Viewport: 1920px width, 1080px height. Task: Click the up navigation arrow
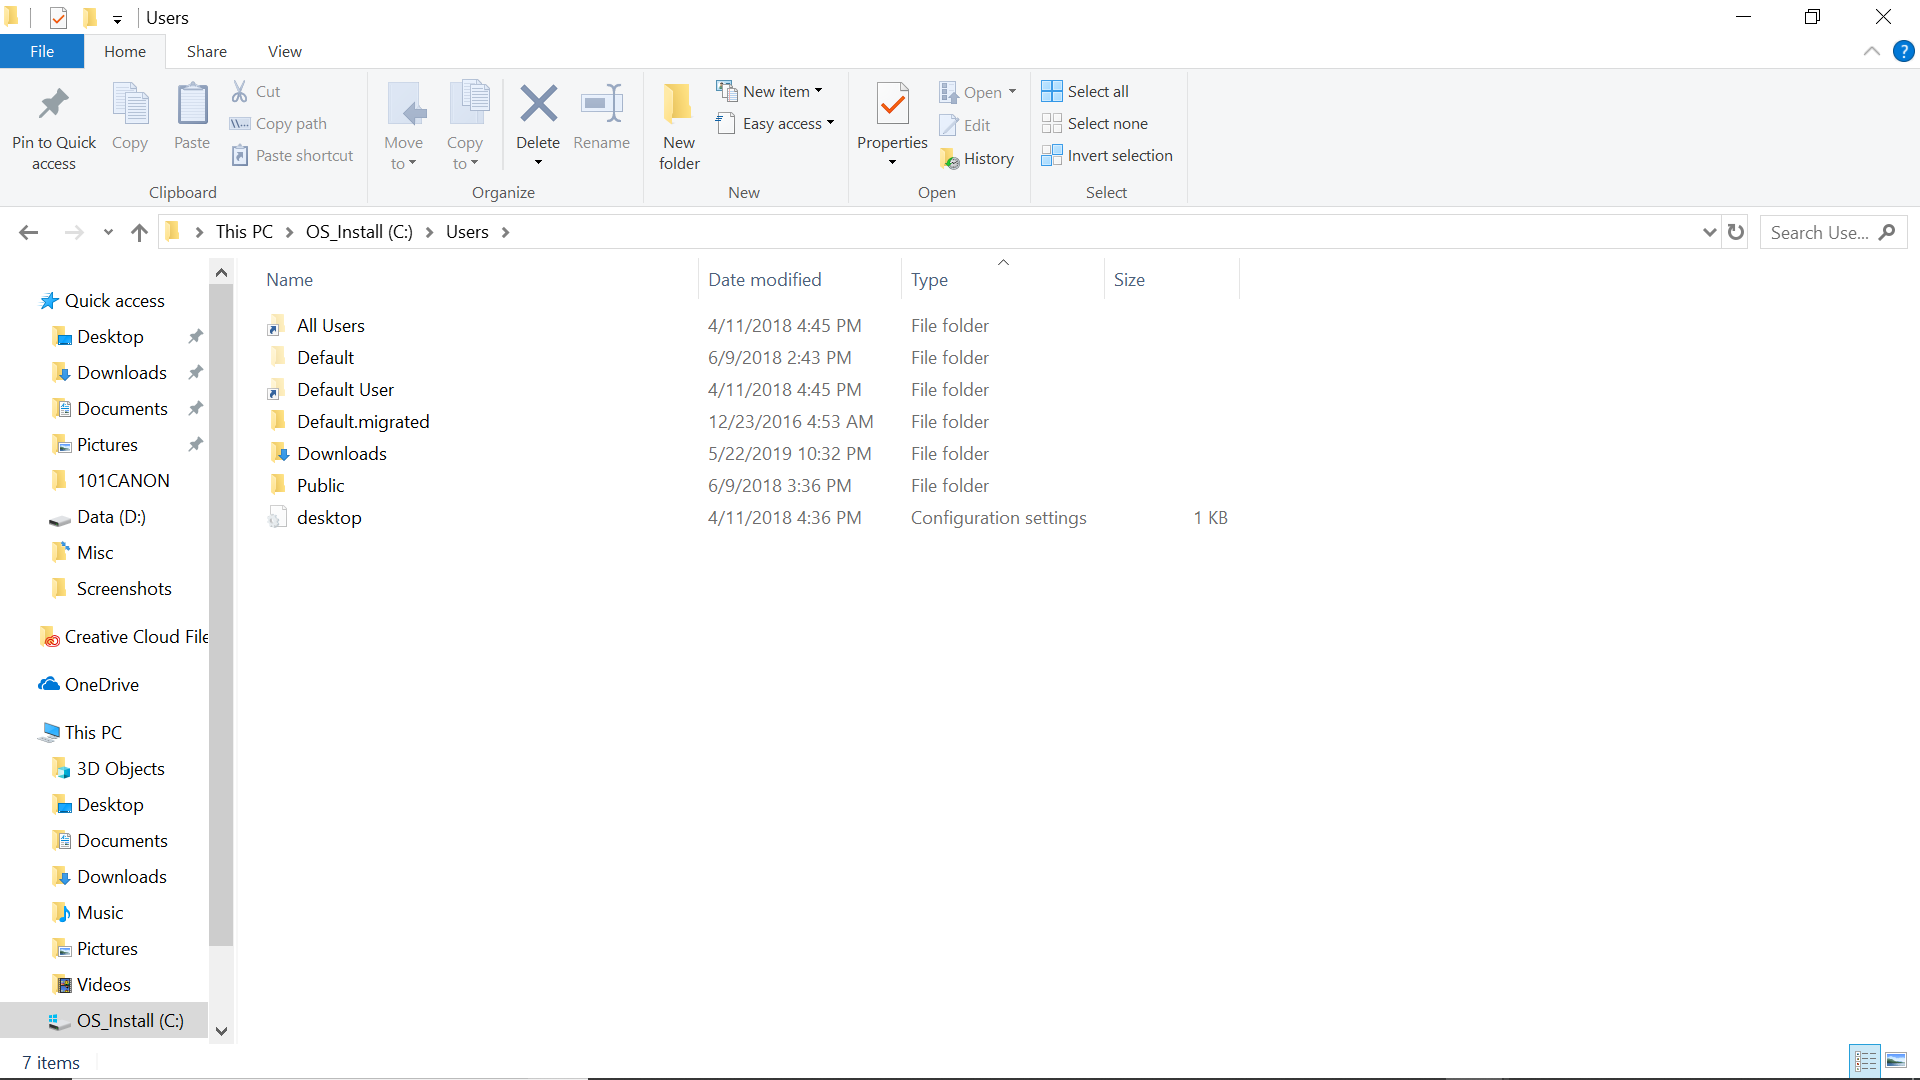[x=140, y=232]
